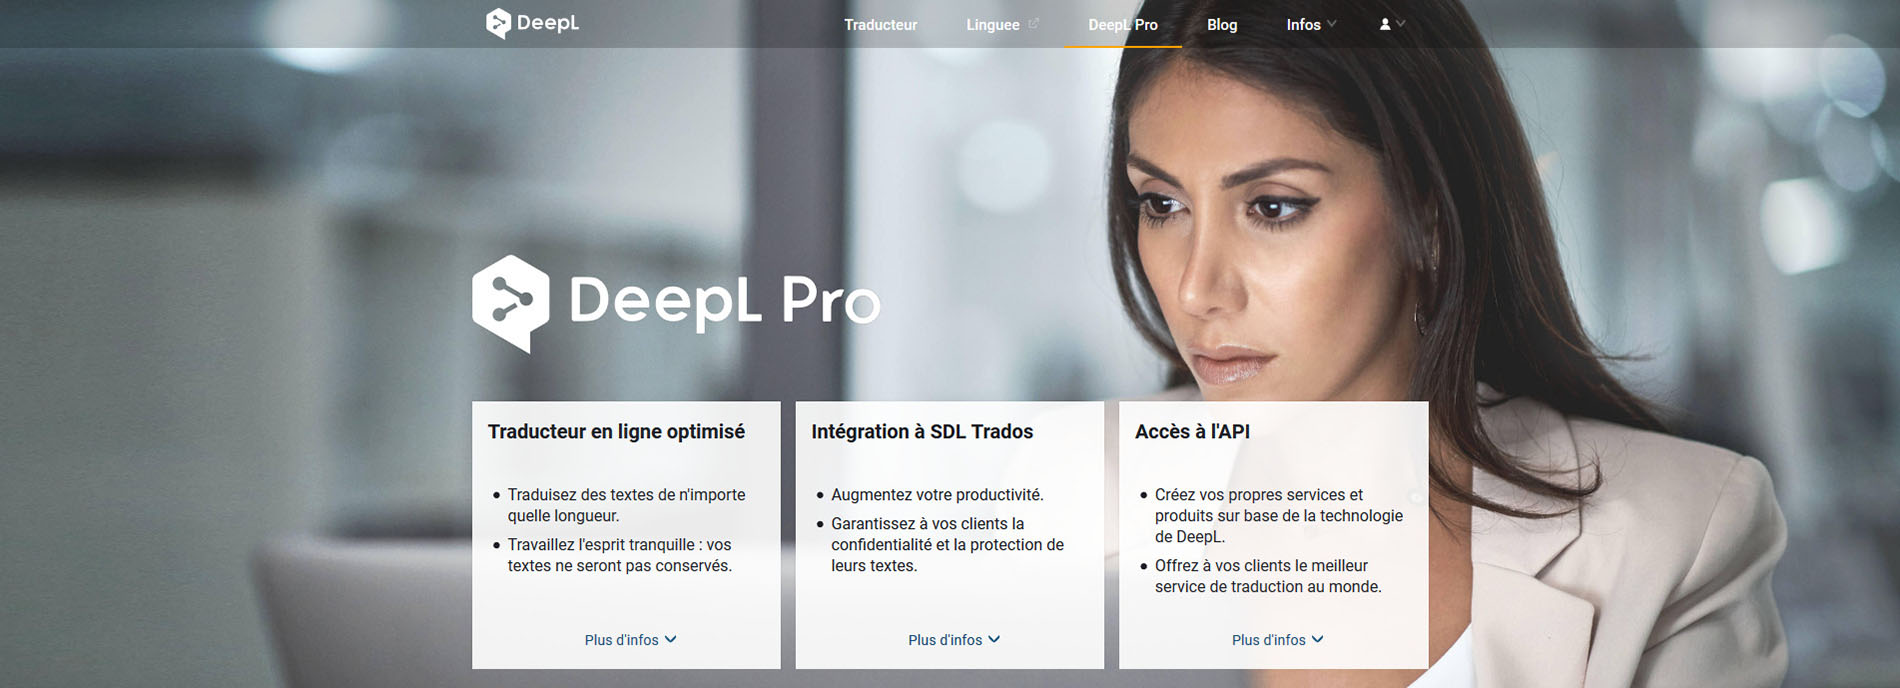Click the large DeepL Pro hexagon logo

[511, 304]
